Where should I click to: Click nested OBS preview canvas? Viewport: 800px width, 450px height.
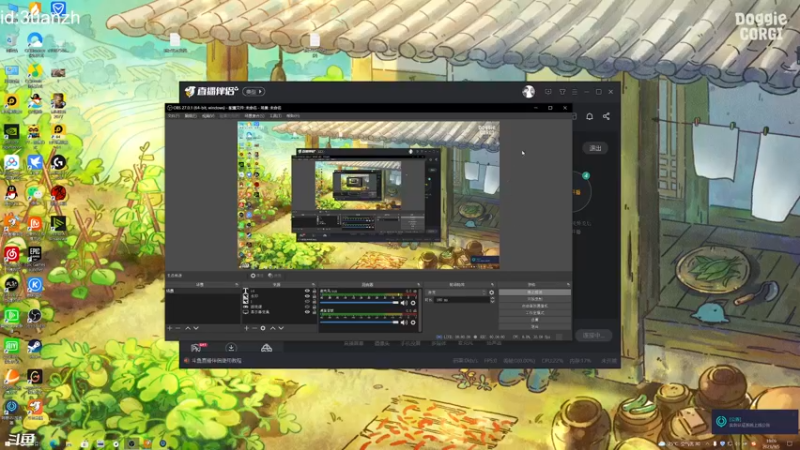[x=368, y=195]
